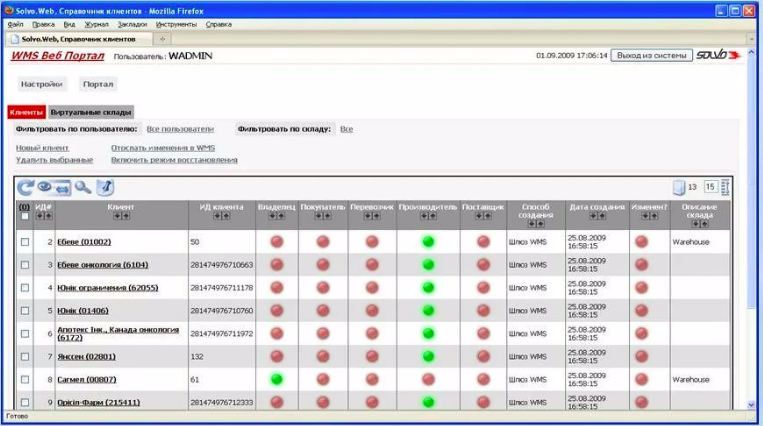Viewport: 763px width, 426px height.
Task: Click green Владелец indicator in Сагмел (00807) row
Action: pyautogui.click(x=277, y=379)
